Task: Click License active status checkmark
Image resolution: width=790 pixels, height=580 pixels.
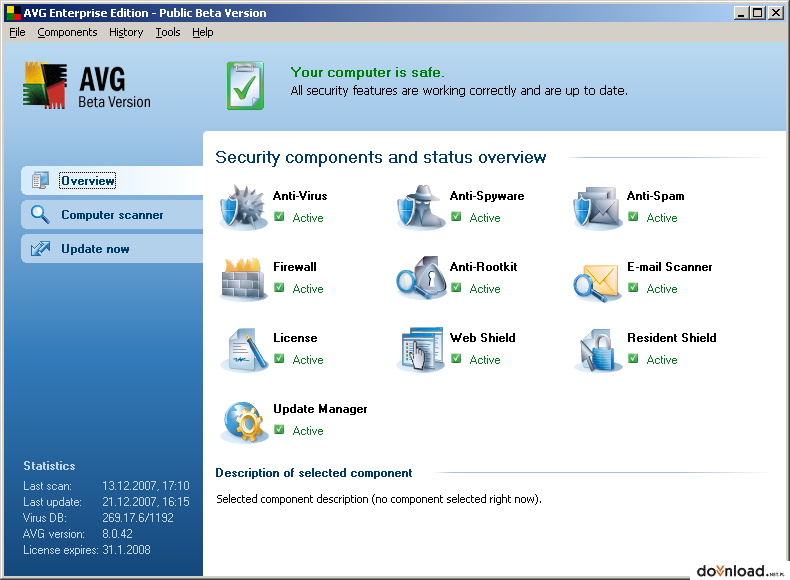Action: pyautogui.click(x=279, y=359)
